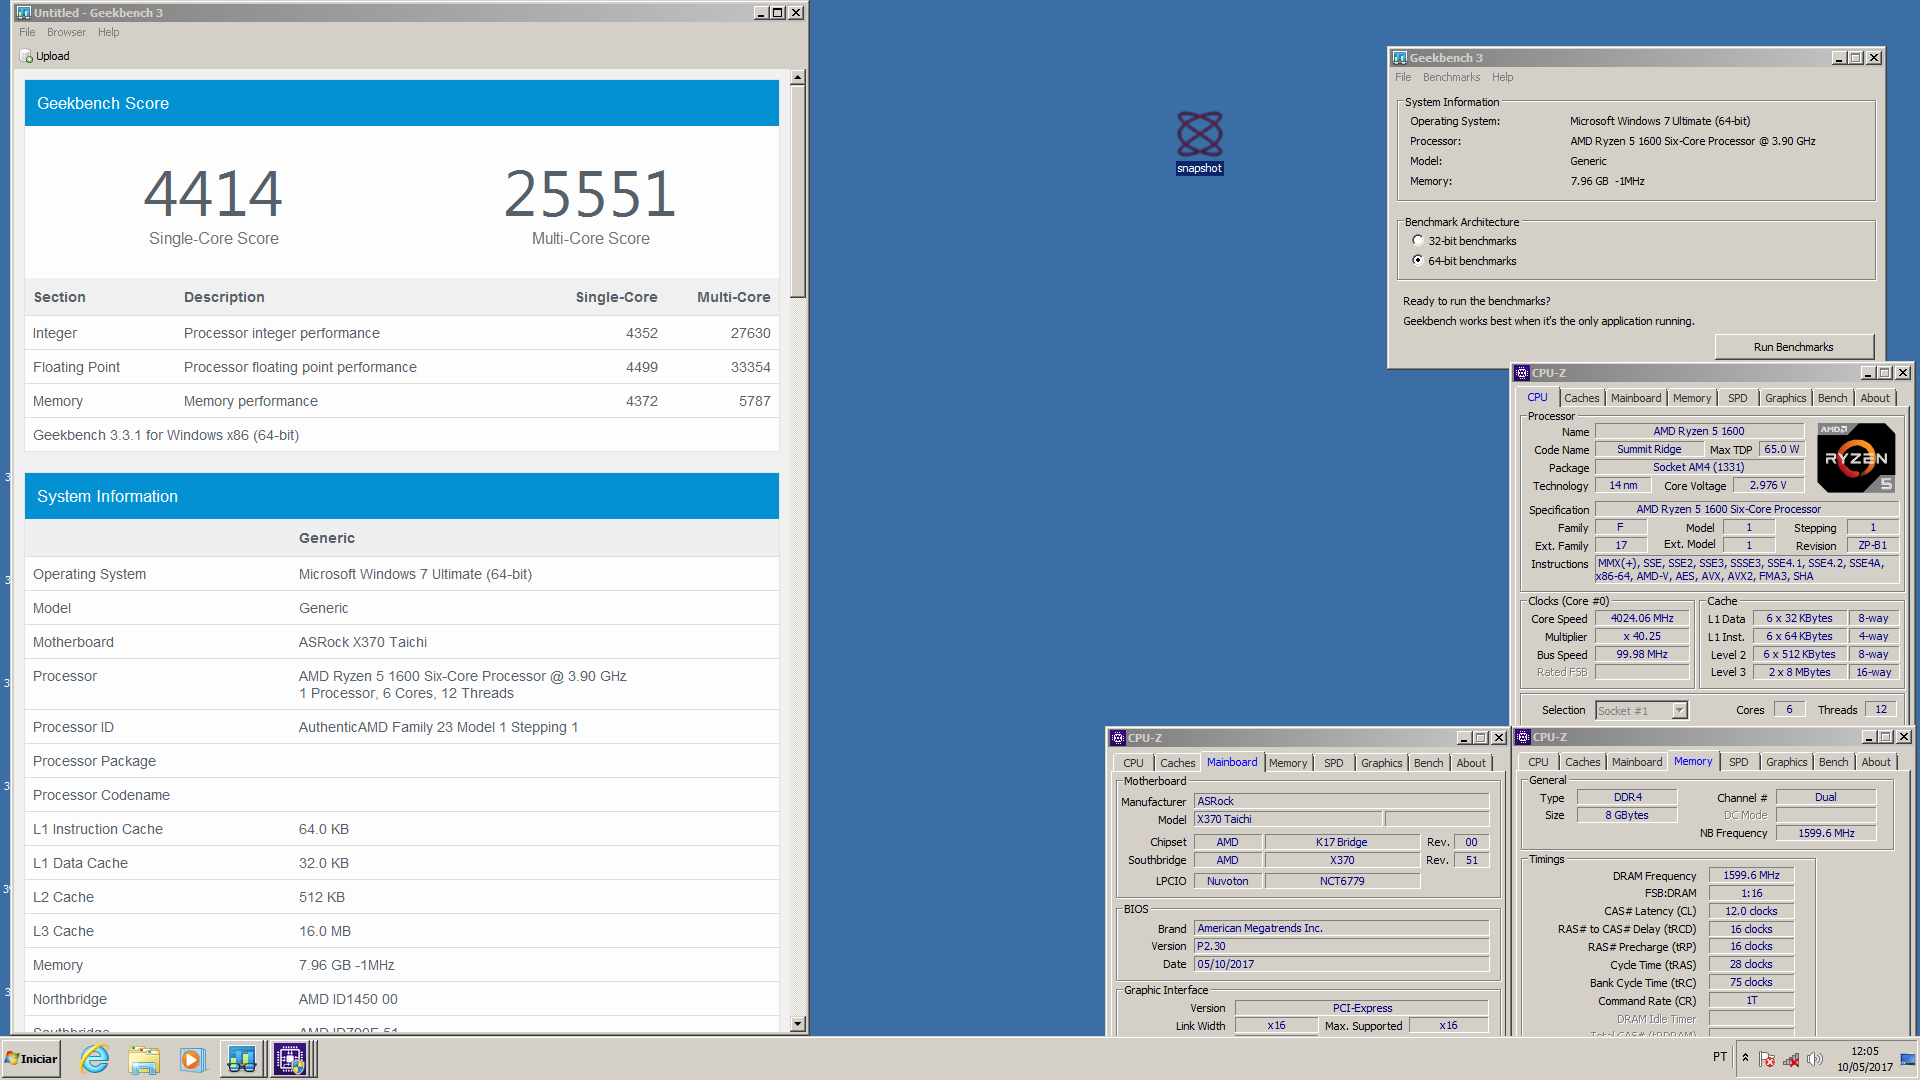Image resolution: width=1920 pixels, height=1080 pixels.
Task: Click the Geekbench Score section header
Action: click(401, 103)
